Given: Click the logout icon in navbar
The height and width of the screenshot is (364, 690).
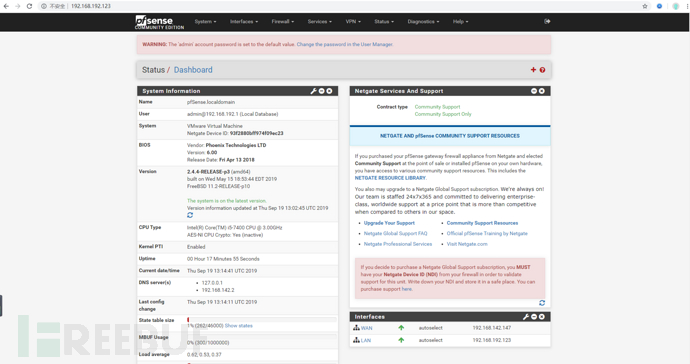Looking at the screenshot, I should point(547,21).
